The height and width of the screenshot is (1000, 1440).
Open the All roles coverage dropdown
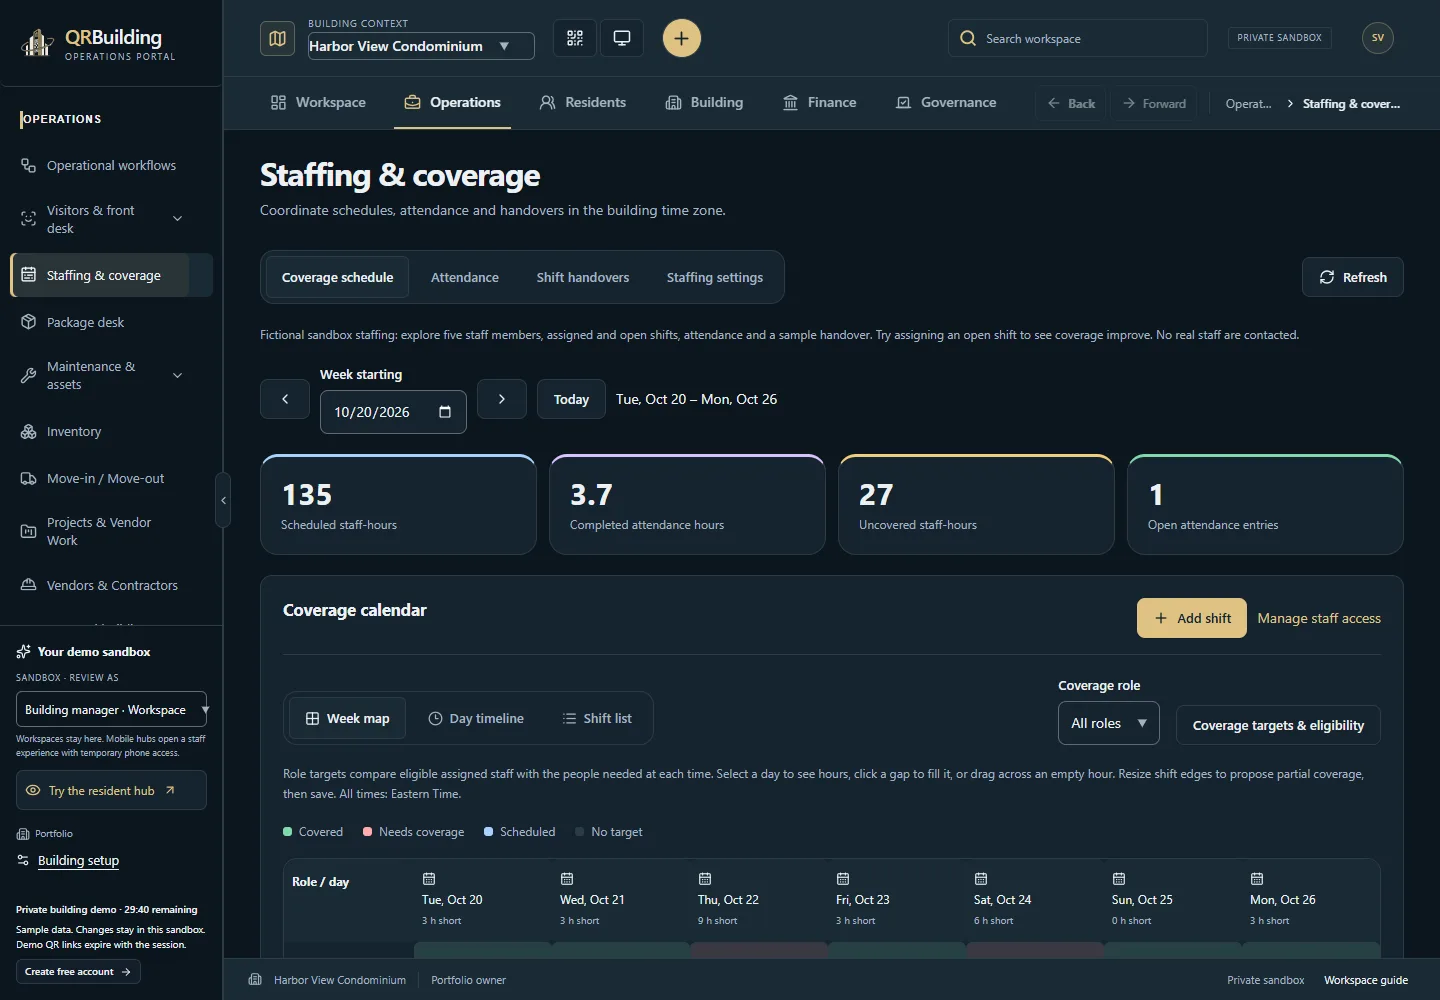[x=1108, y=723]
